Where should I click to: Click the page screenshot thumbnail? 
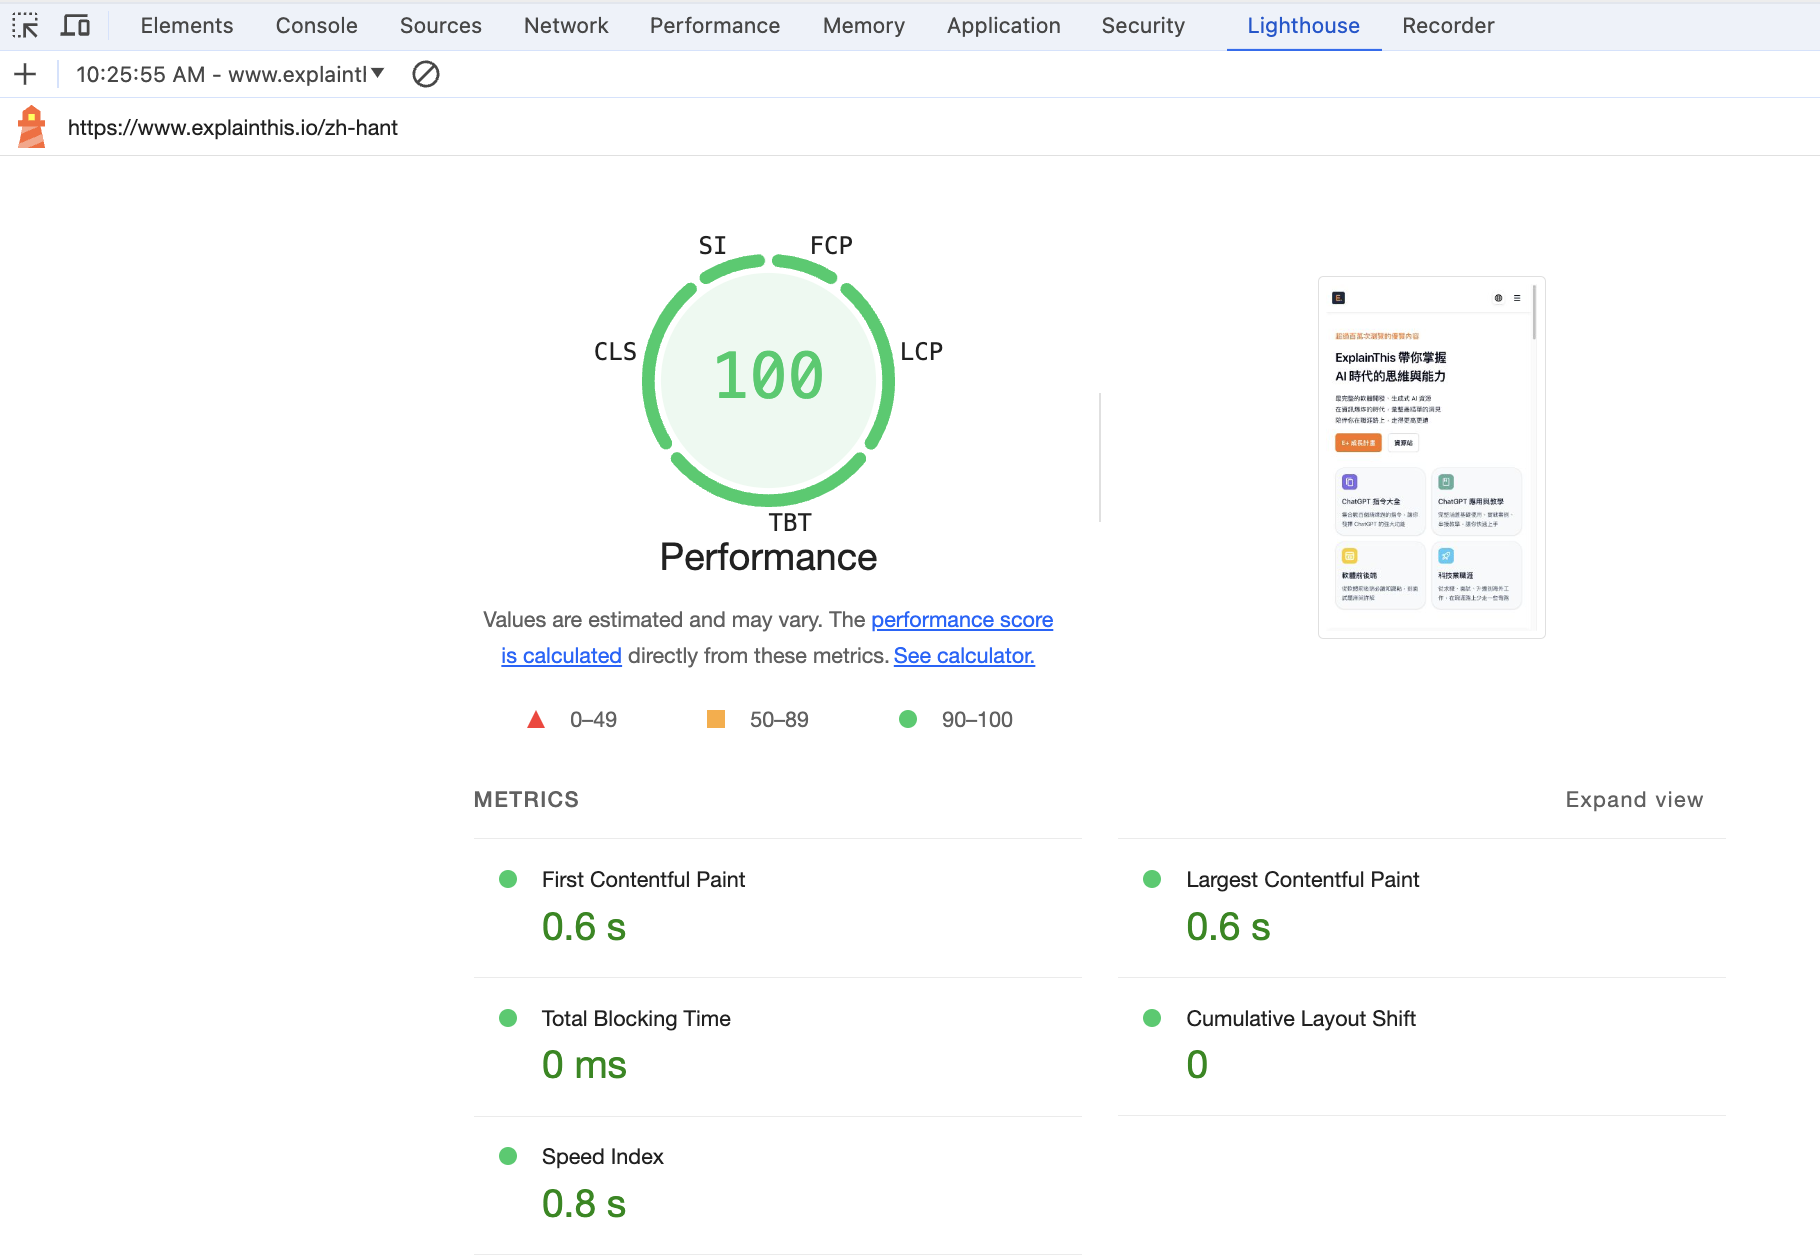tap(1431, 457)
